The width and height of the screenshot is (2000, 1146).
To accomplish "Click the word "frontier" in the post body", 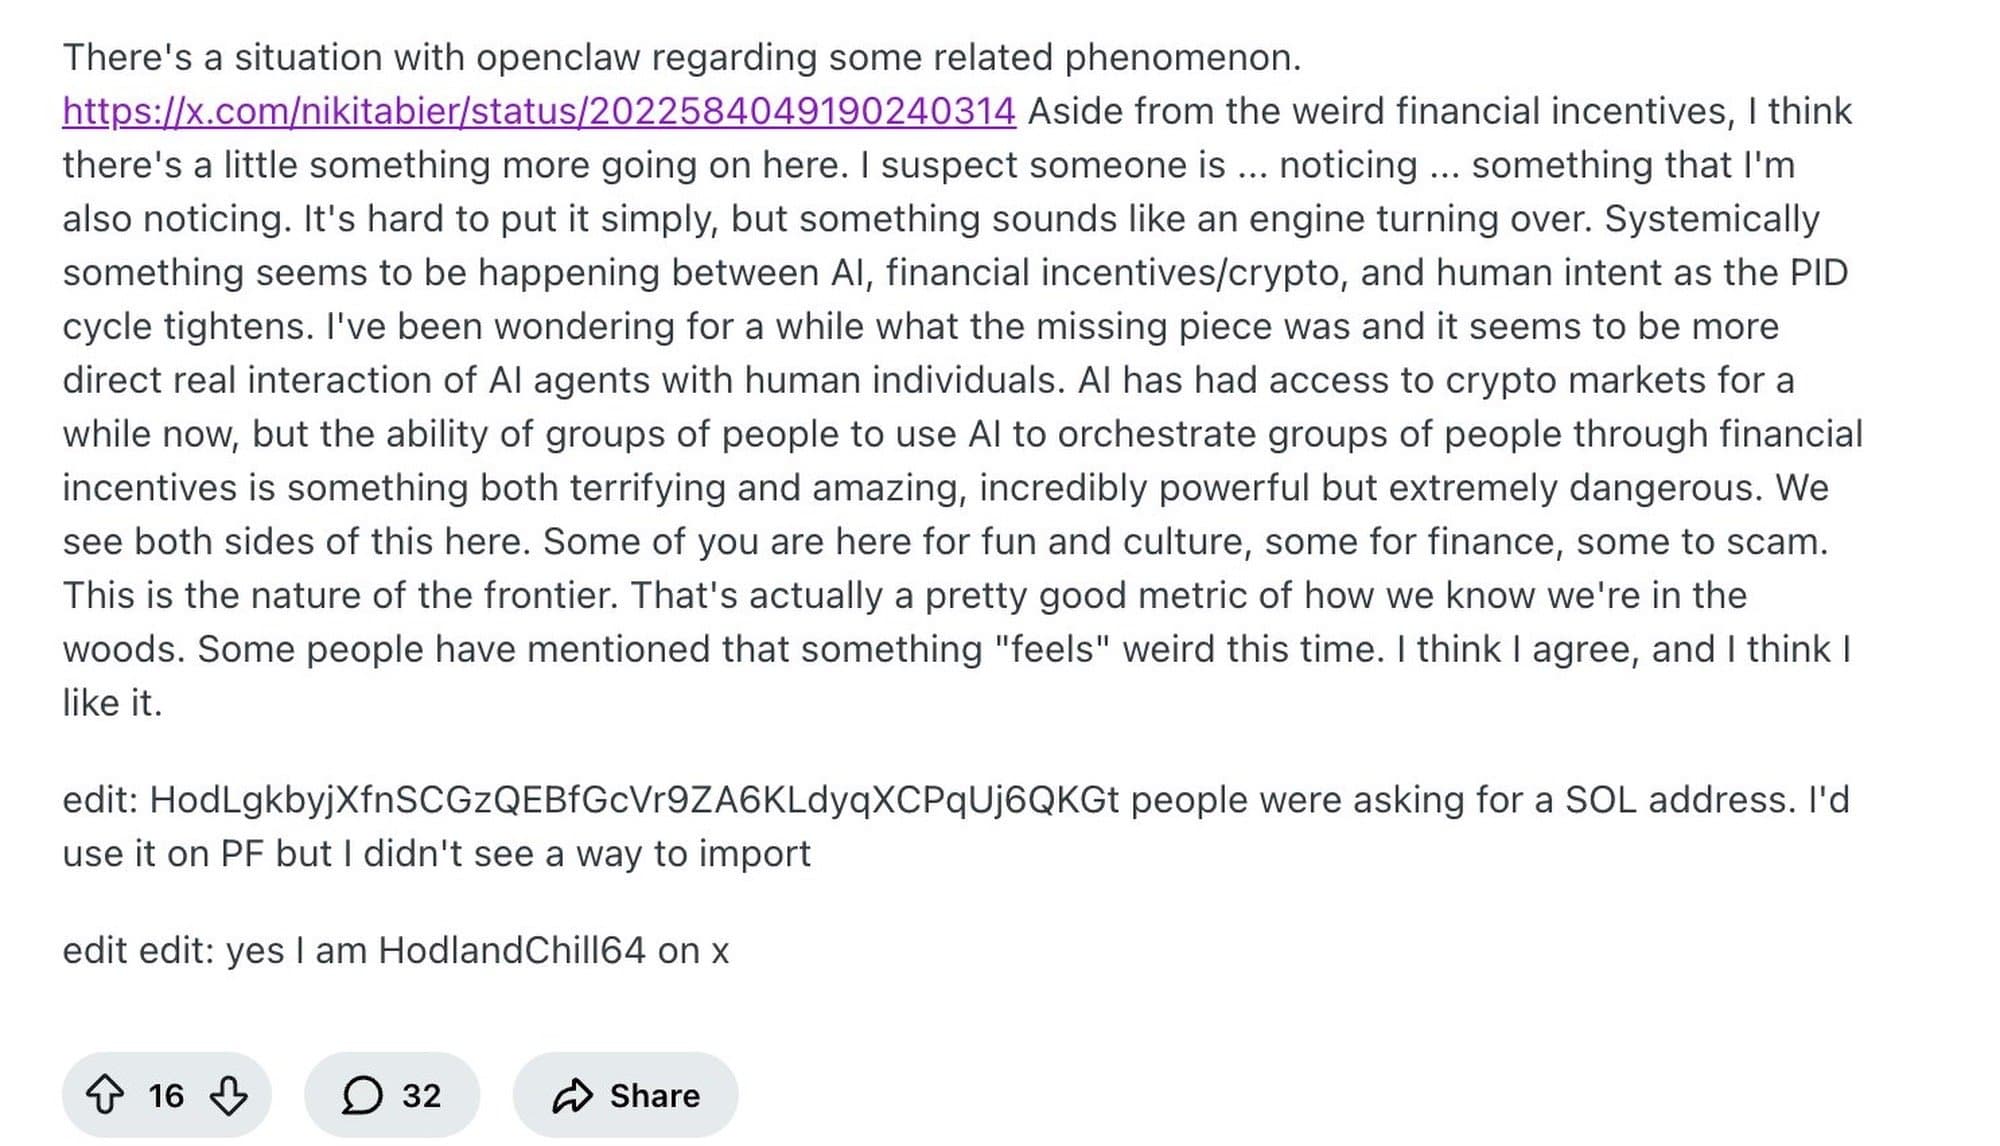I will [549, 595].
